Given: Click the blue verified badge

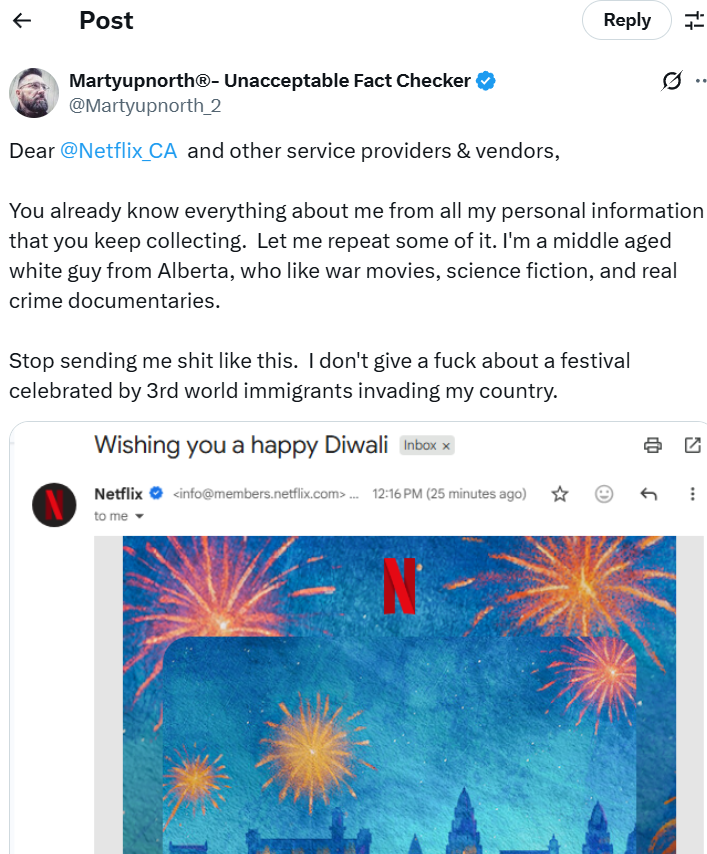Looking at the screenshot, I should coord(486,81).
